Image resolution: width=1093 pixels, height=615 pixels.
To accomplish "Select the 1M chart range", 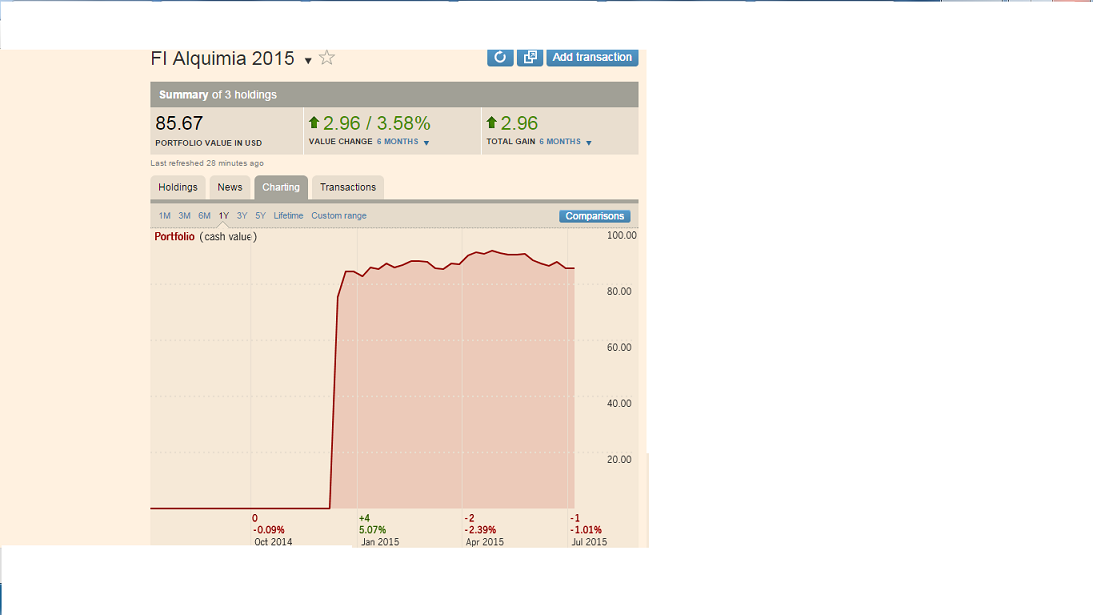I will [x=165, y=215].
